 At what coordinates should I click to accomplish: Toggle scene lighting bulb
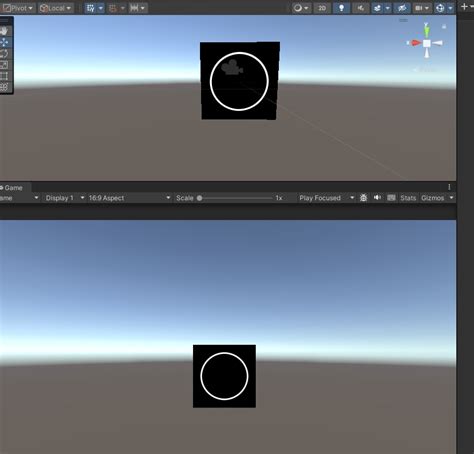point(341,8)
